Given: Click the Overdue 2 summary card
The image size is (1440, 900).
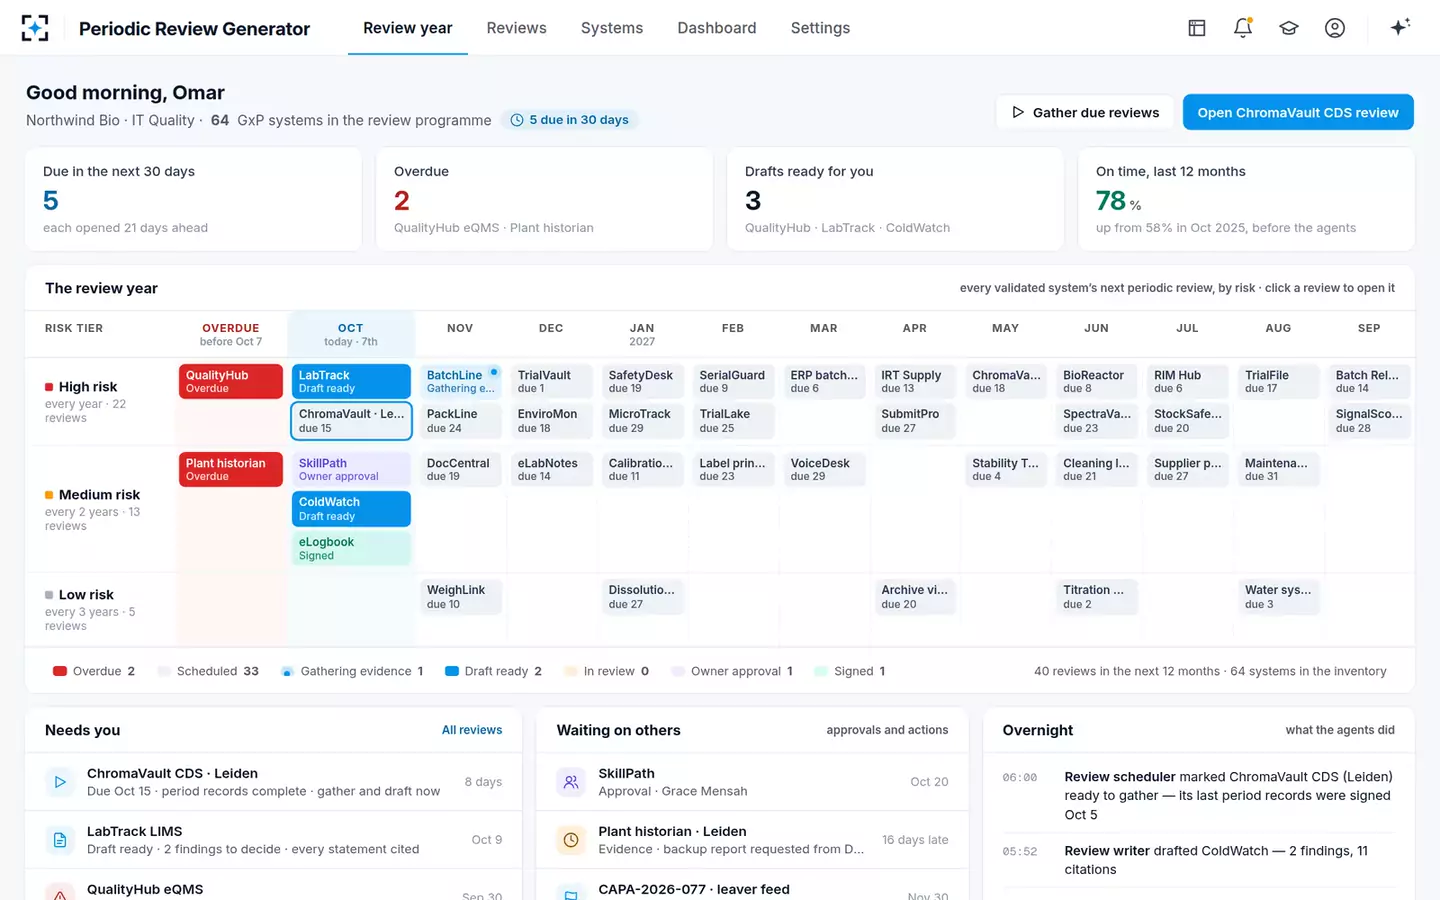Looking at the screenshot, I should pyautogui.click(x=544, y=199).
